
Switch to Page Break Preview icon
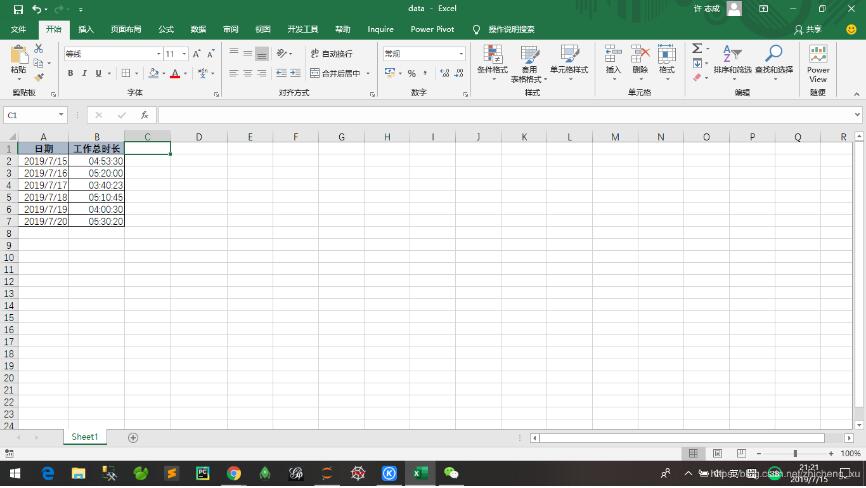point(741,453)
